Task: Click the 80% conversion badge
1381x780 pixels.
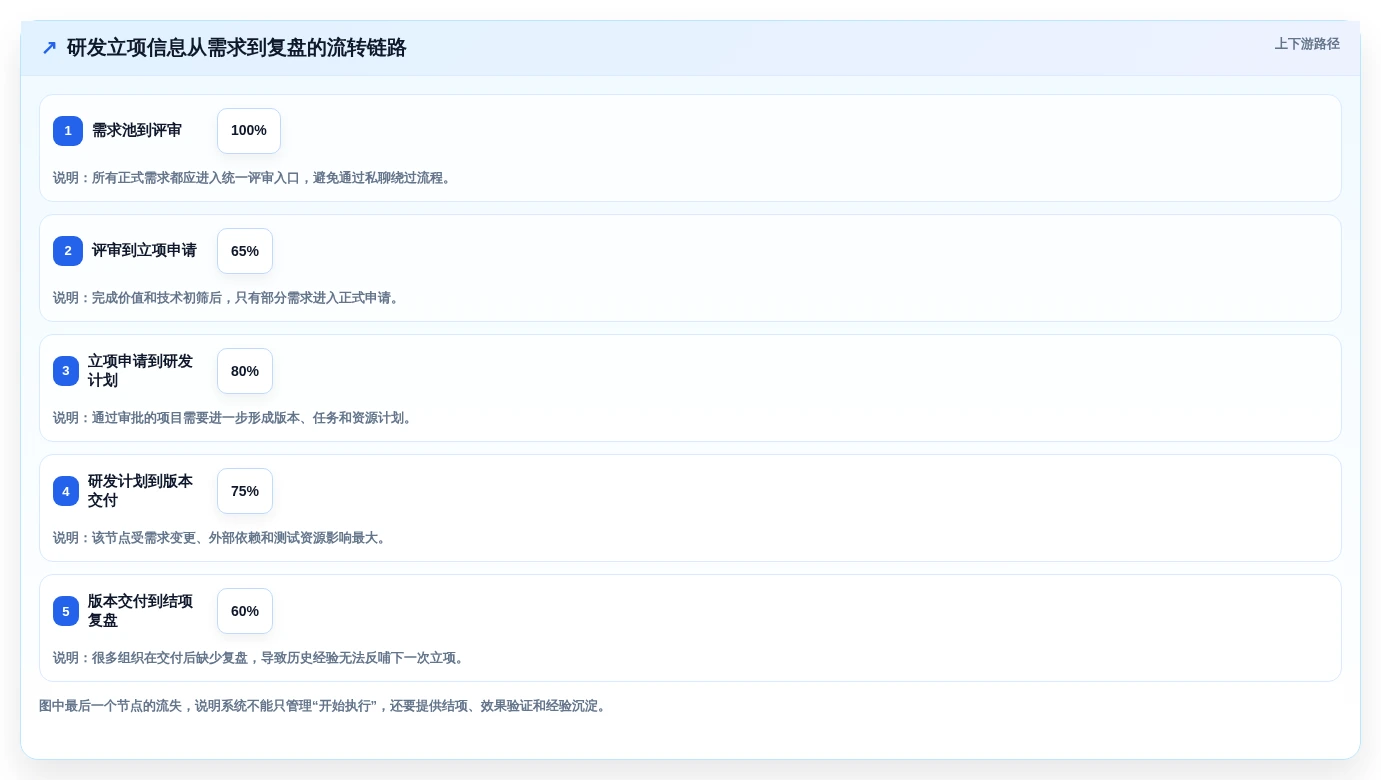Action: click(x=245, y=371)
